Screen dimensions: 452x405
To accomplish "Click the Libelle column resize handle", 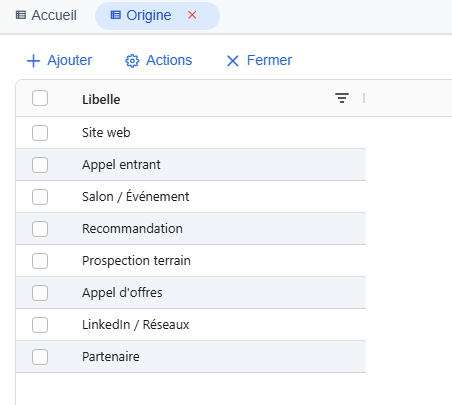I will point(364,98).
